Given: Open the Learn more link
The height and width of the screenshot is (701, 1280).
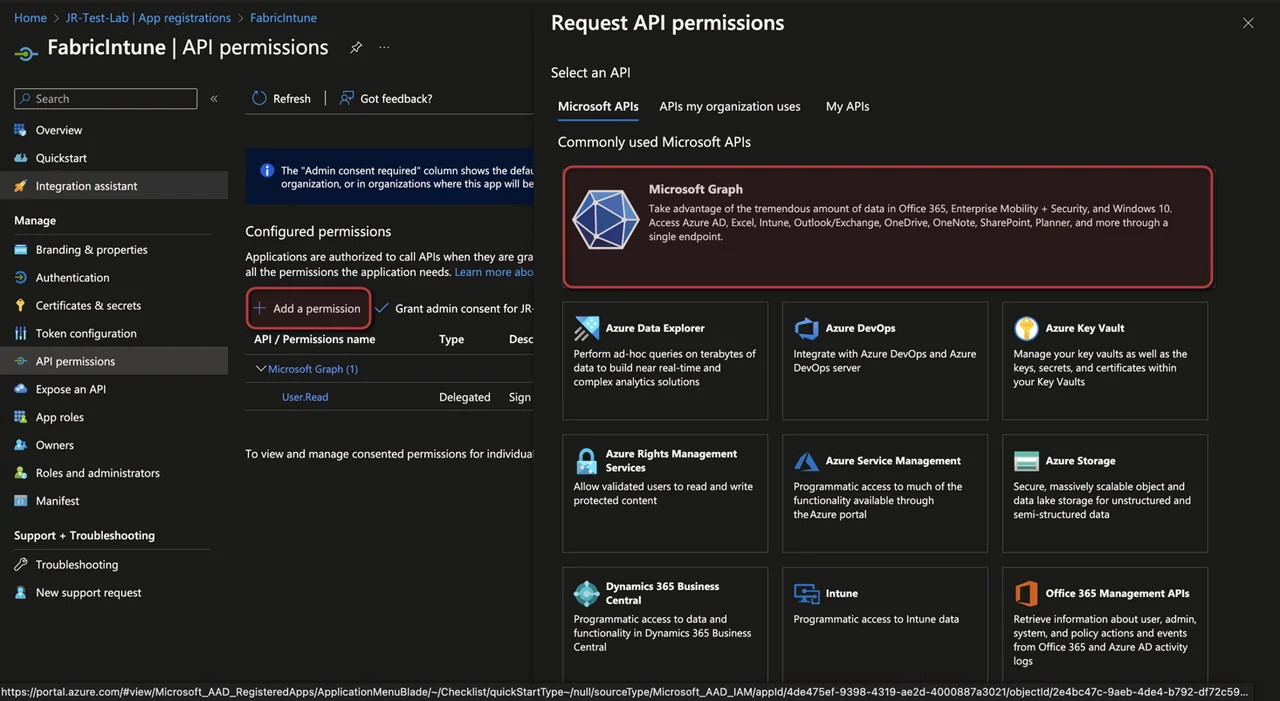Looking at the screenshot, I should tap(494, 272).
